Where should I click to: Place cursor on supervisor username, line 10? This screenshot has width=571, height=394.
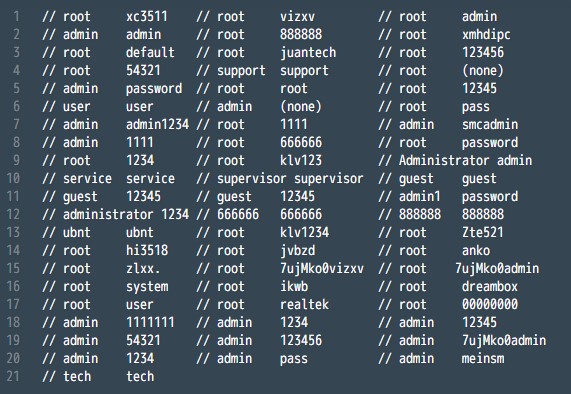(252, 179)
